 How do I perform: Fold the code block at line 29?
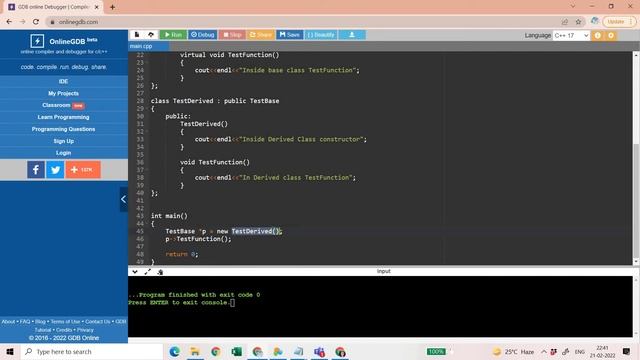coord(147,109)
